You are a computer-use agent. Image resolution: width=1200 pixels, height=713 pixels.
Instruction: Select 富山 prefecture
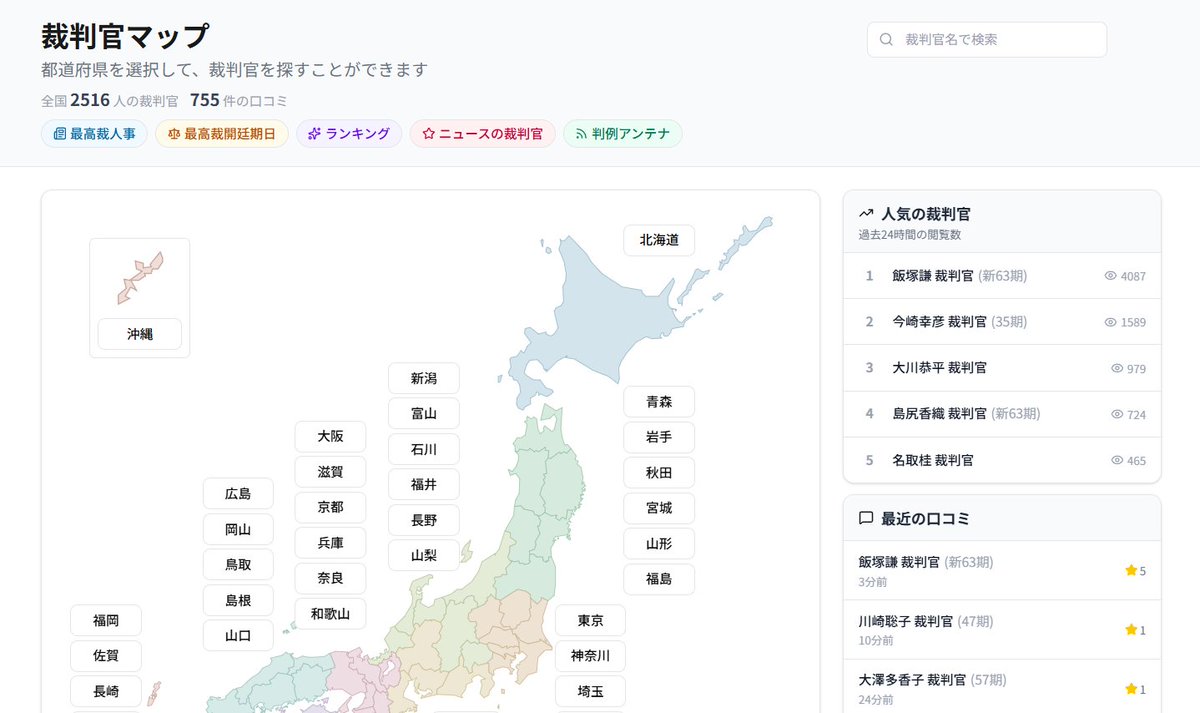click(424, 414)
